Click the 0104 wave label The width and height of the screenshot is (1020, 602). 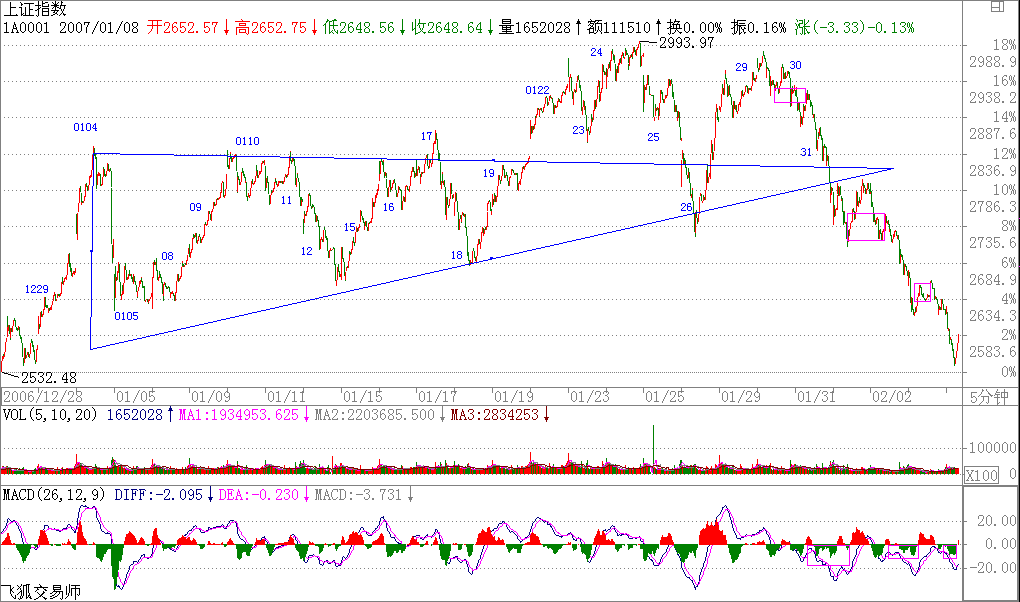[x=85, y=127]
